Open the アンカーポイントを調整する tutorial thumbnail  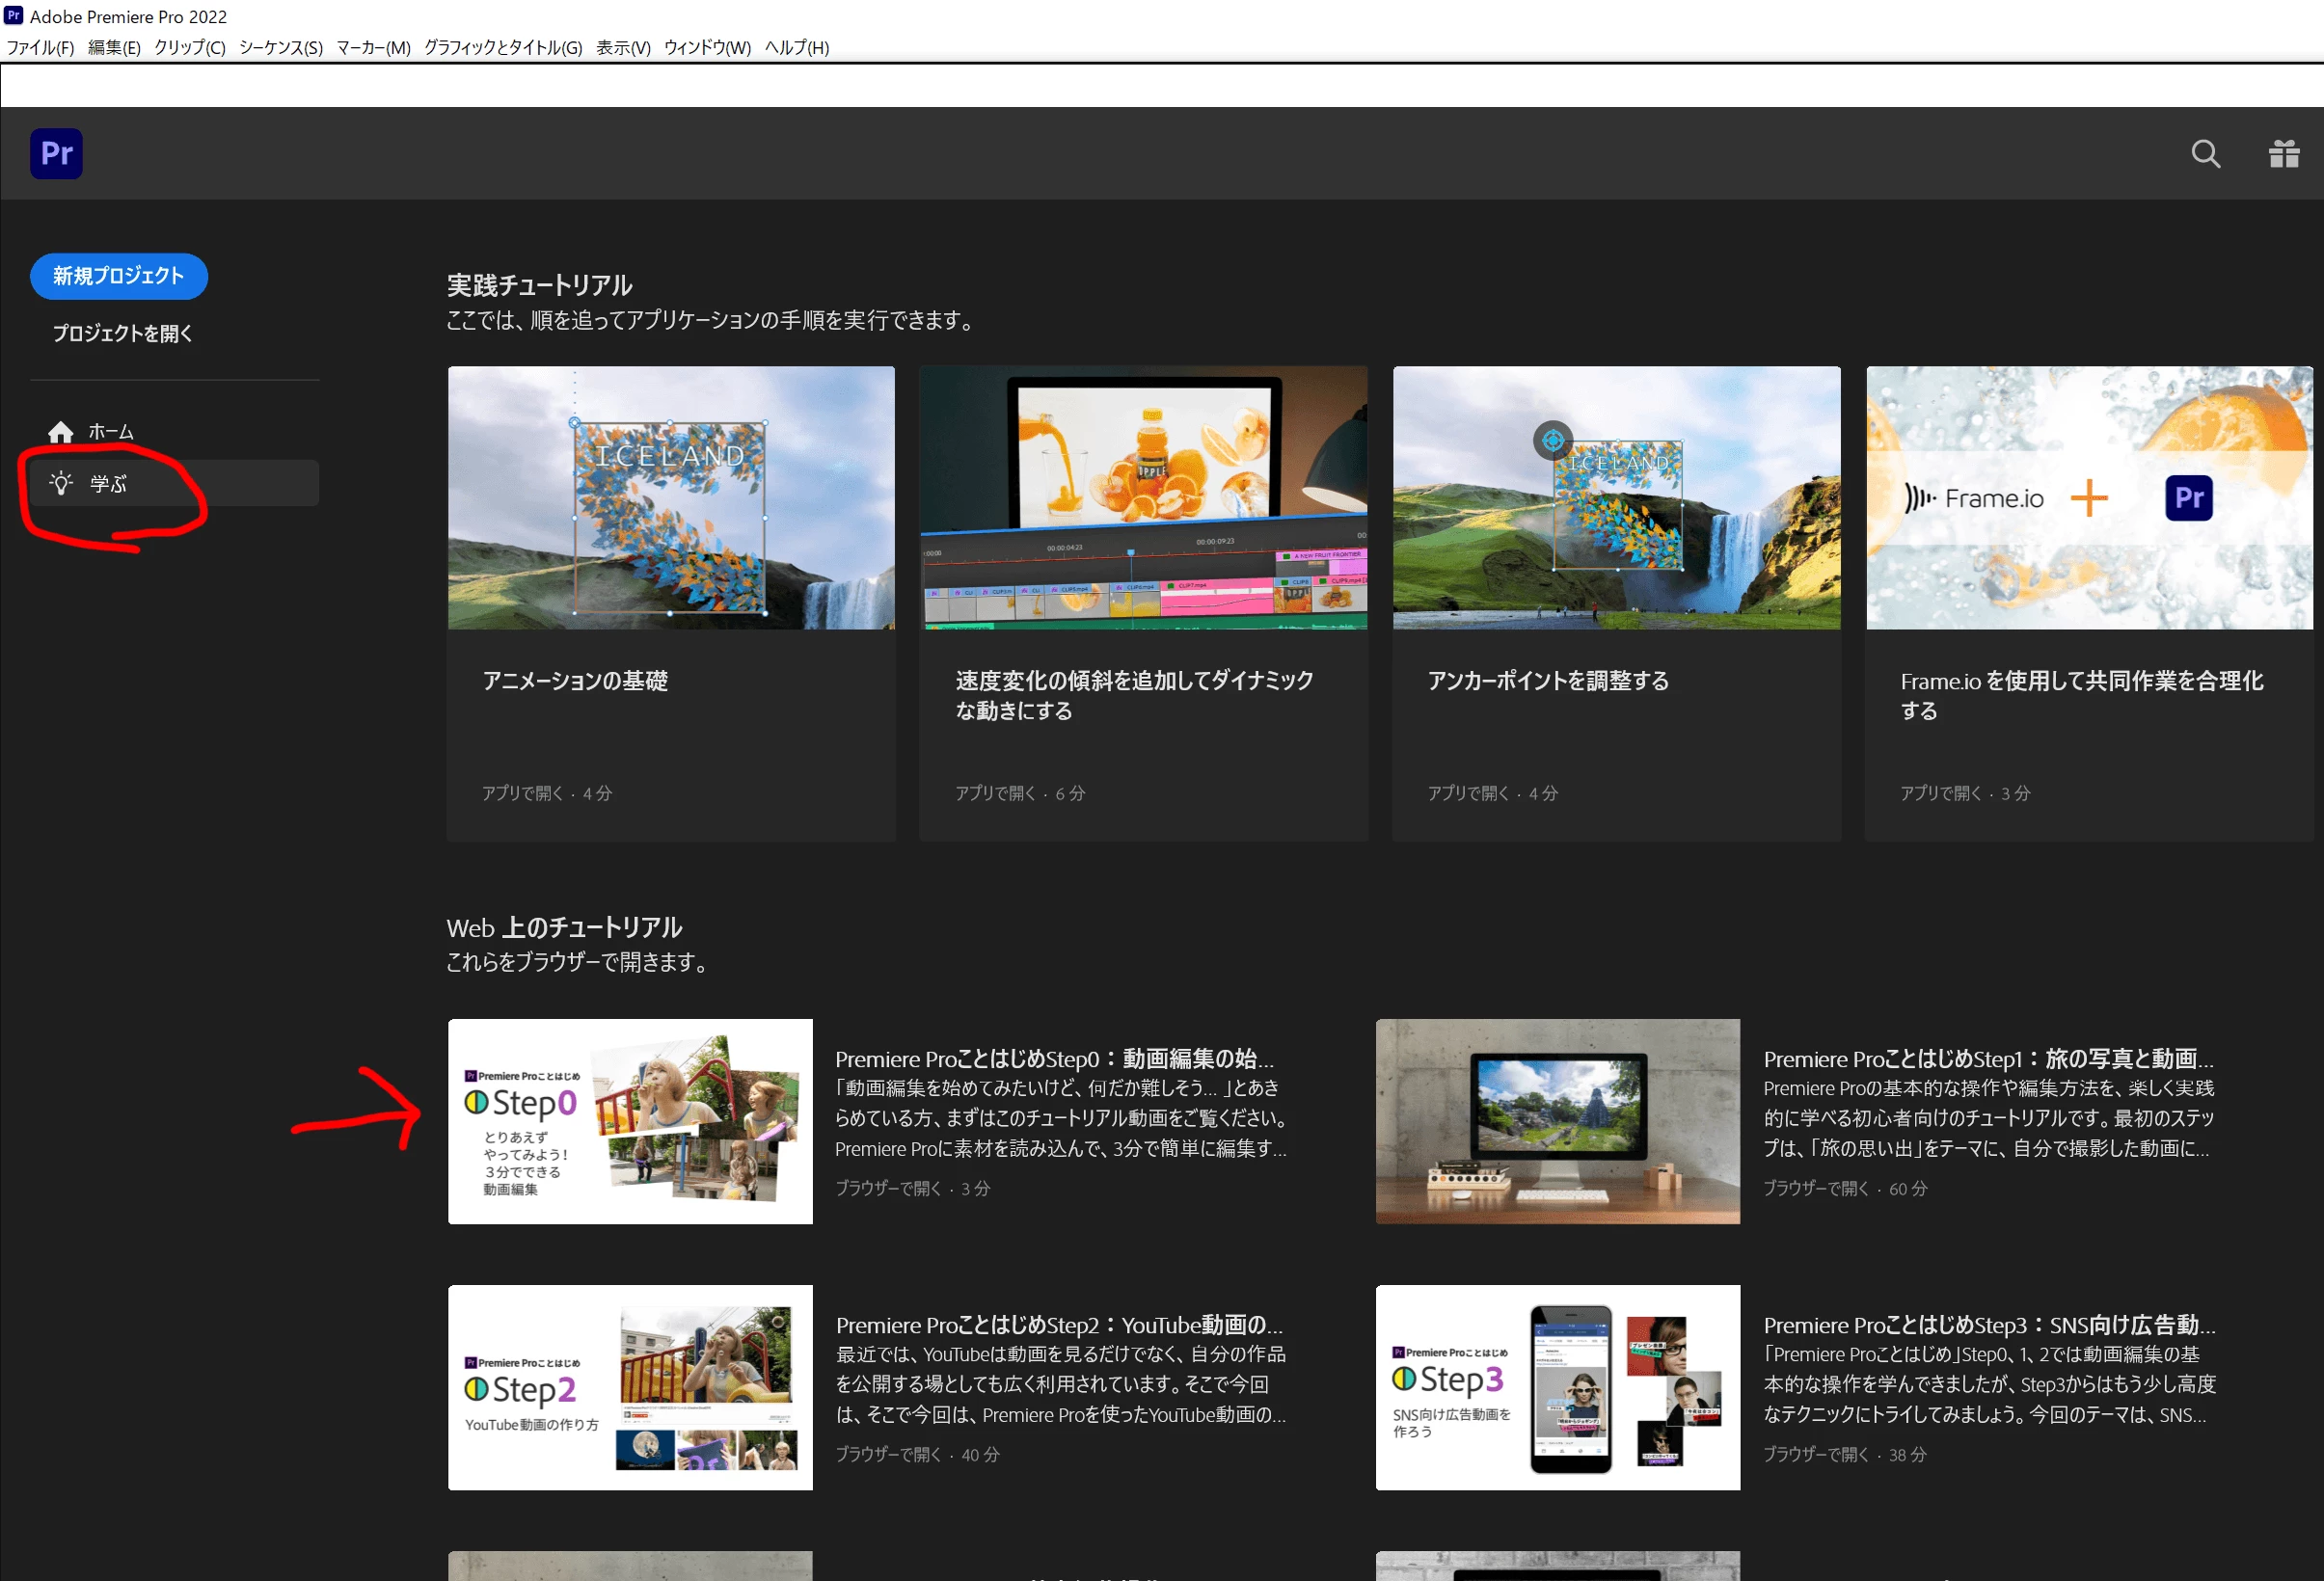tap(1616, 498)
